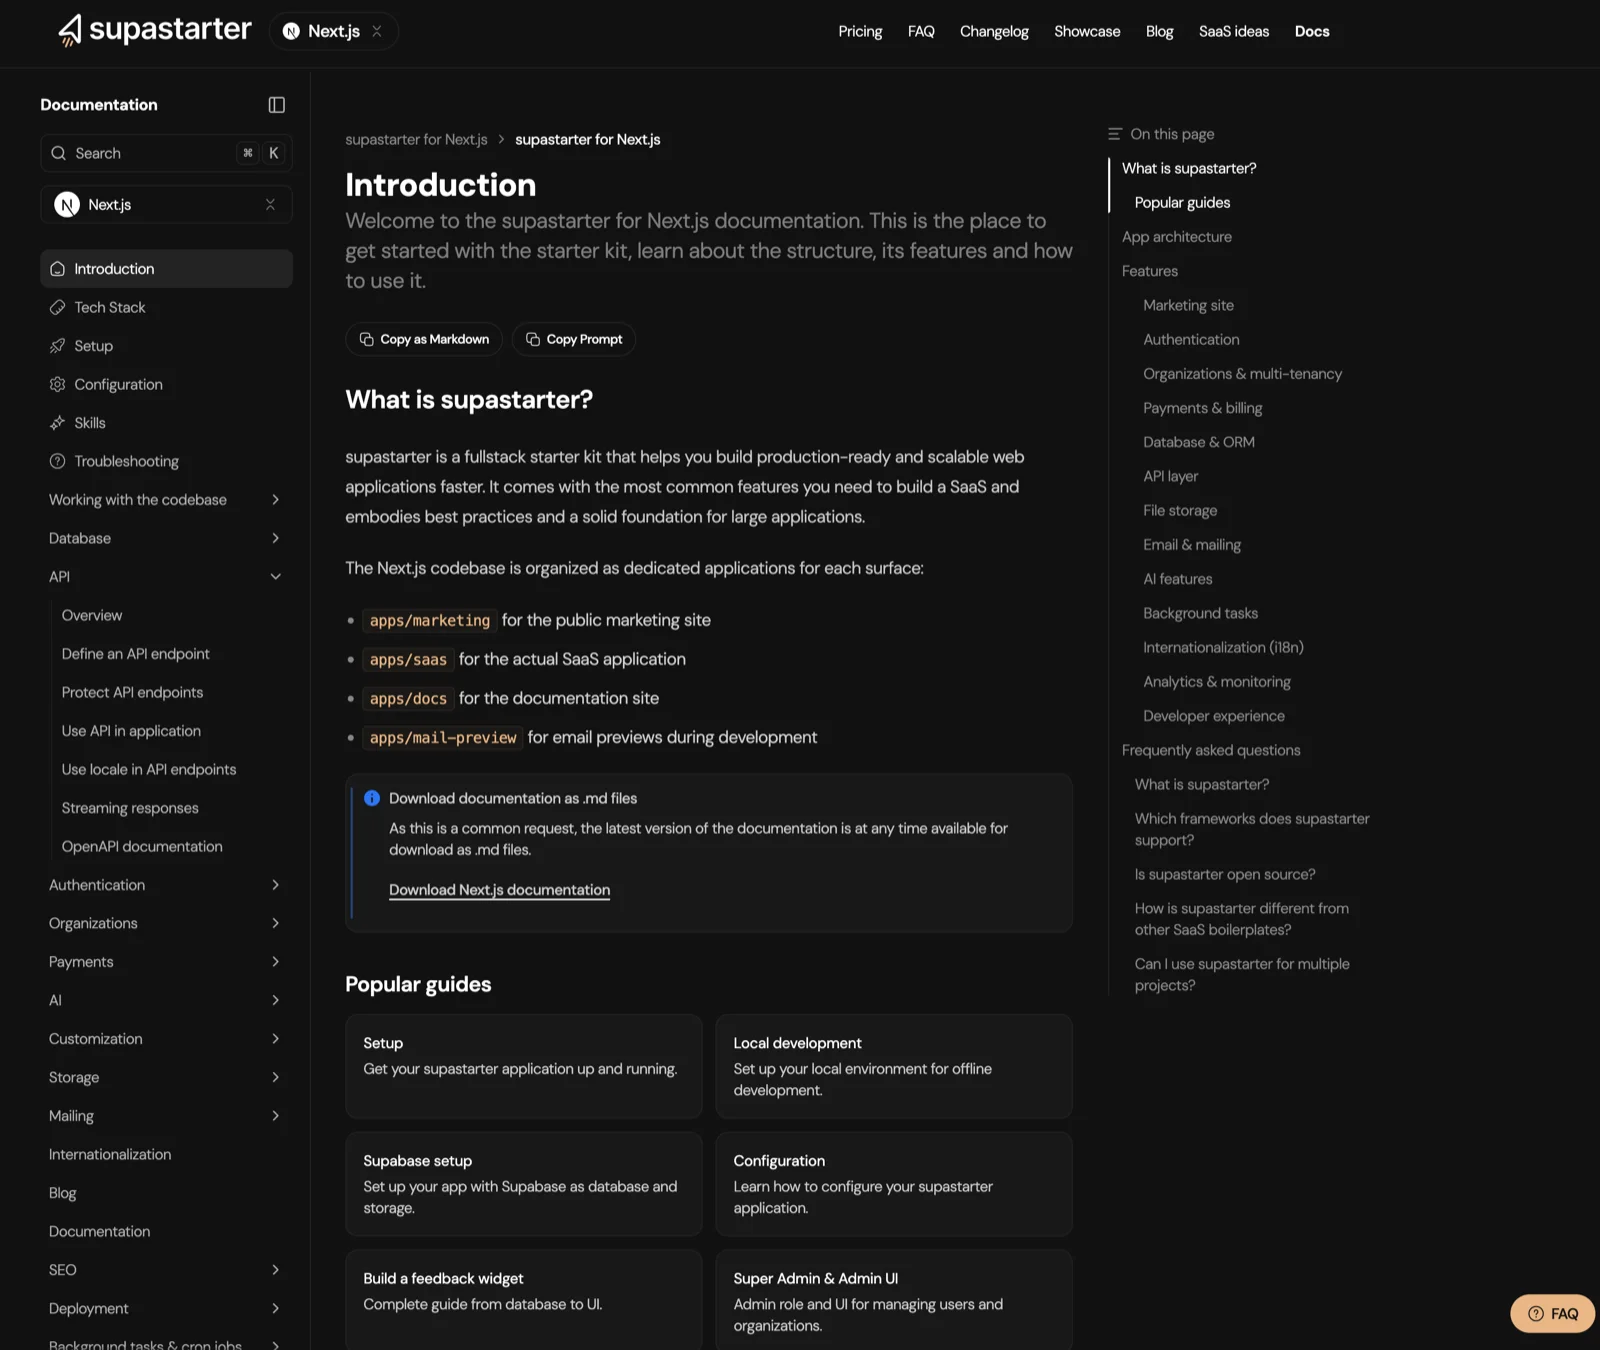This screenshot has height=1350, width=1600.
Task: Expand the Mailing sidebar section
Action: coord(166,1116)
